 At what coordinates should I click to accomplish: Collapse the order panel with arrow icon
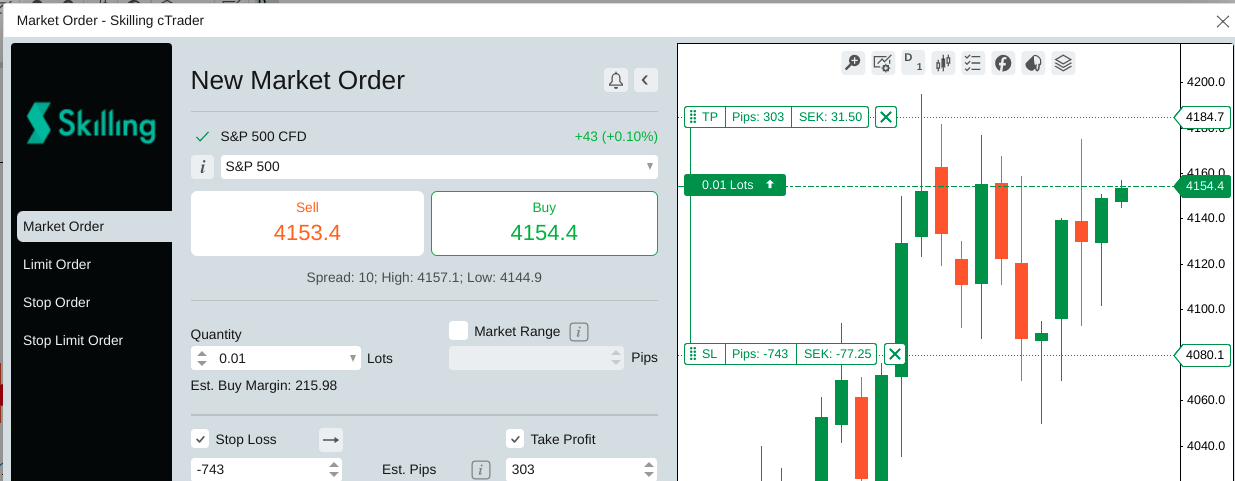click(x=646, y=80)
